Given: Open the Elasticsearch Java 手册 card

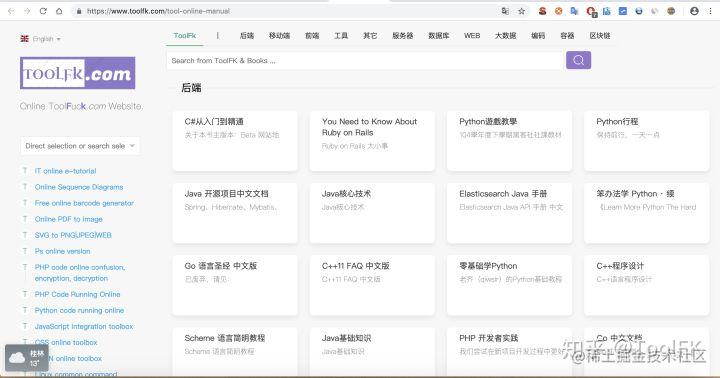Looking at the screenshot, I should [x=509, y=213].
